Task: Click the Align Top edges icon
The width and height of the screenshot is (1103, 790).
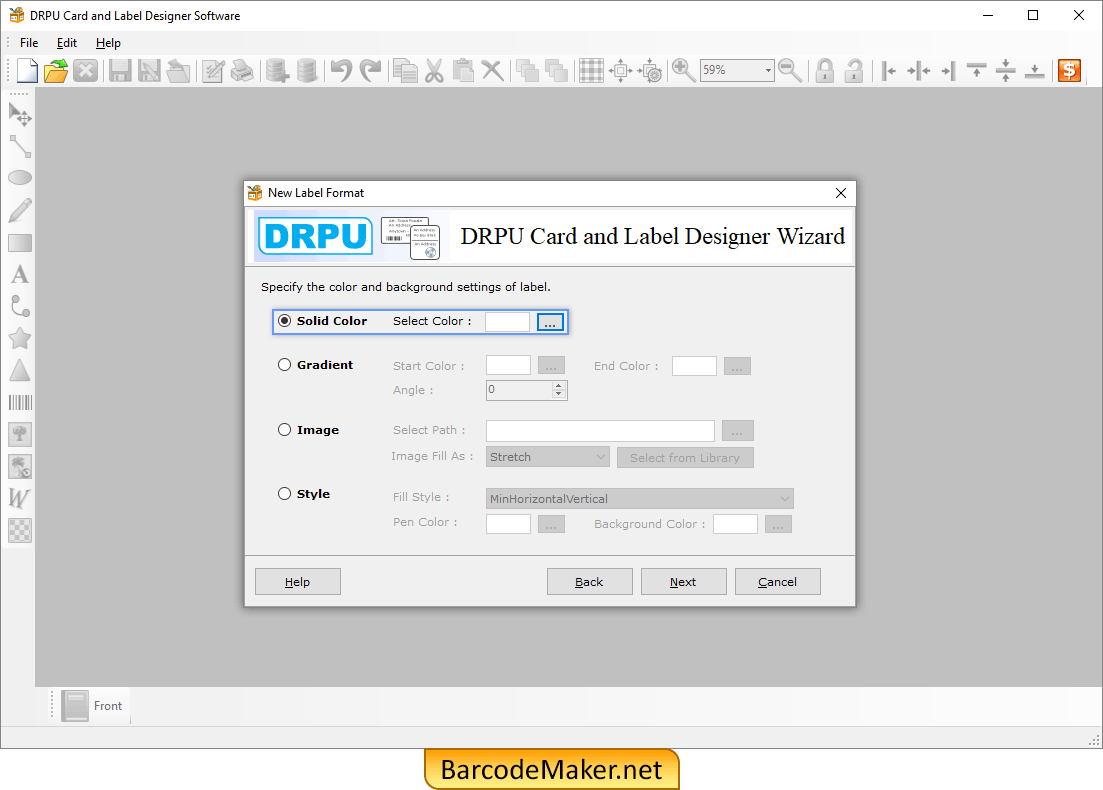Action: (x=976, y=70)
